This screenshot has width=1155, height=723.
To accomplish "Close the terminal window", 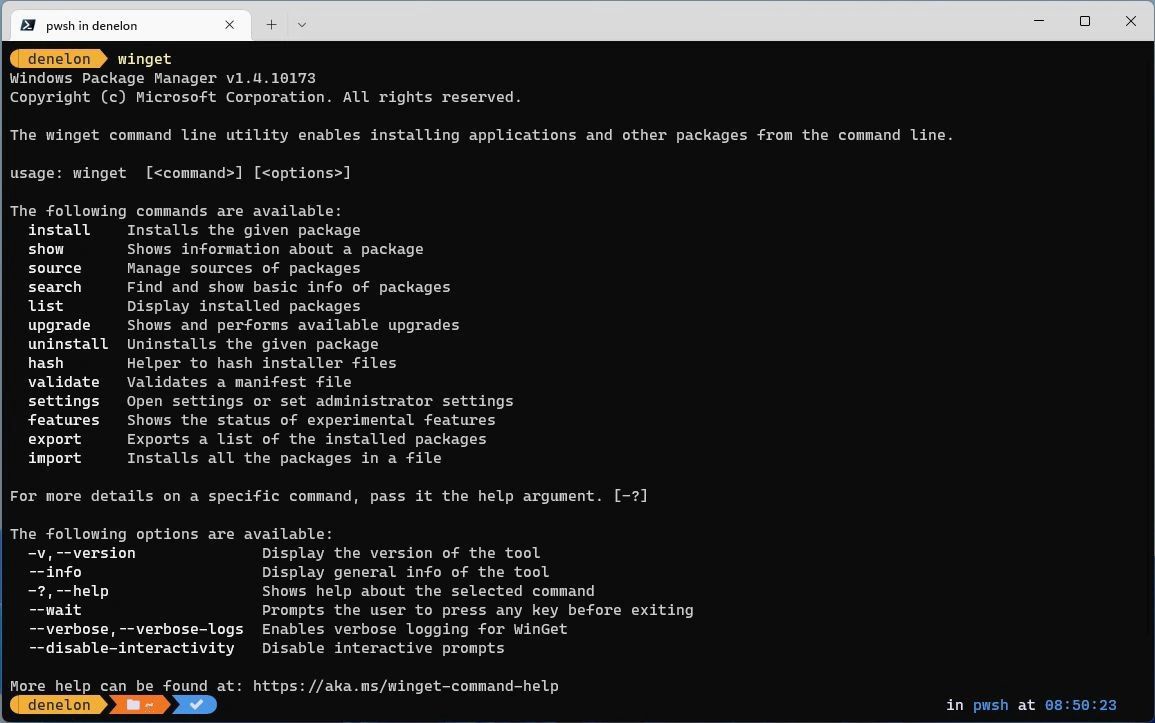I will click(x=1131, y=21).
